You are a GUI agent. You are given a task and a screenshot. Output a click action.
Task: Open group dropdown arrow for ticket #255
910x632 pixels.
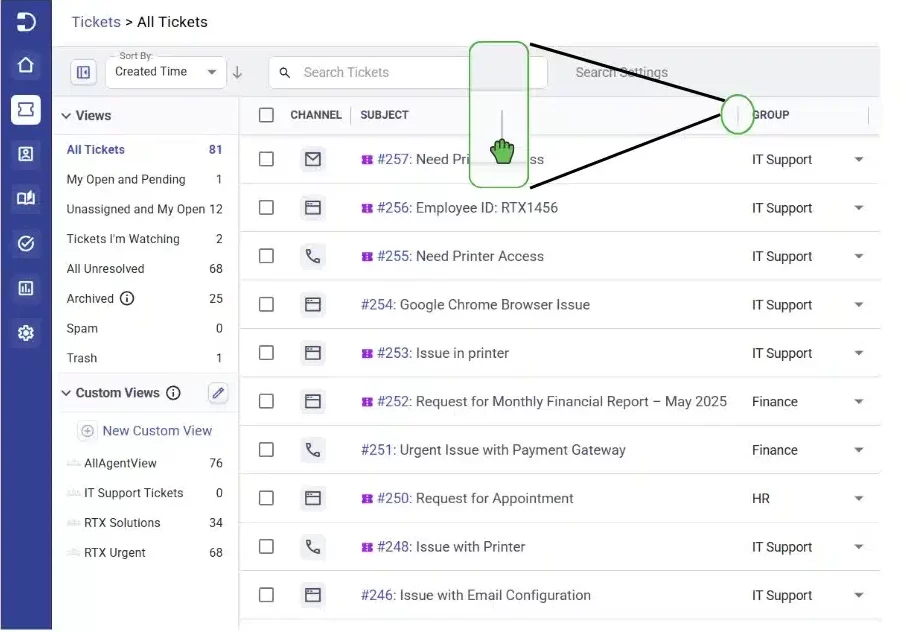pos(859,256)
